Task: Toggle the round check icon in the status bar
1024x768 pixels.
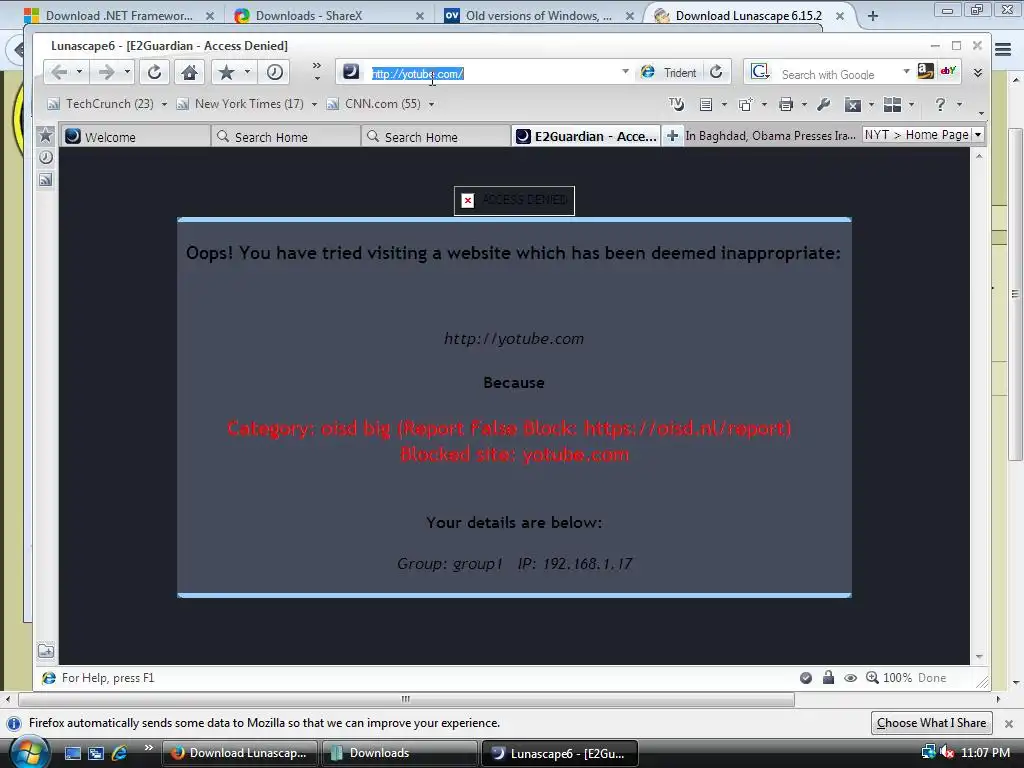Action: [806, 678]
